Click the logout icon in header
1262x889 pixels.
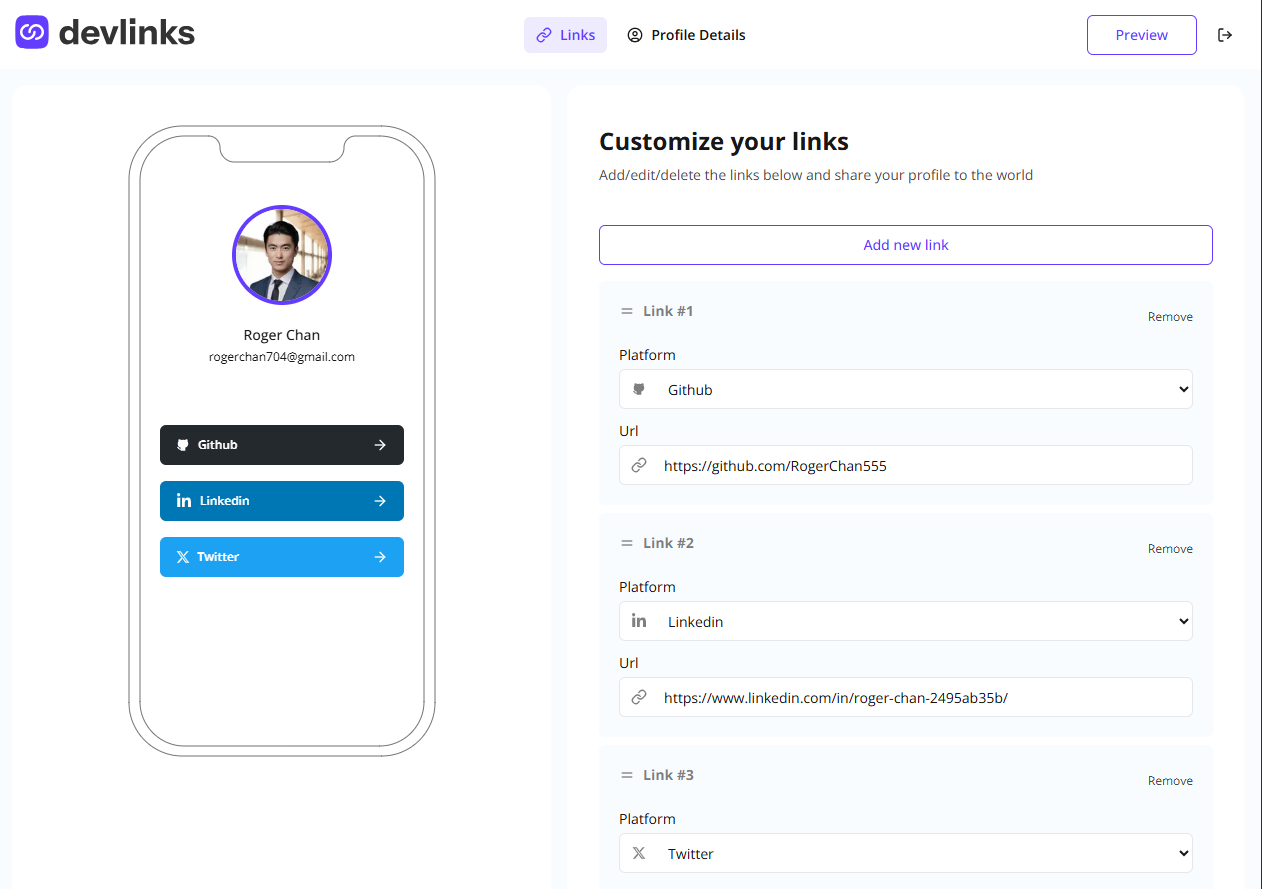click(x=1225, y=35)
